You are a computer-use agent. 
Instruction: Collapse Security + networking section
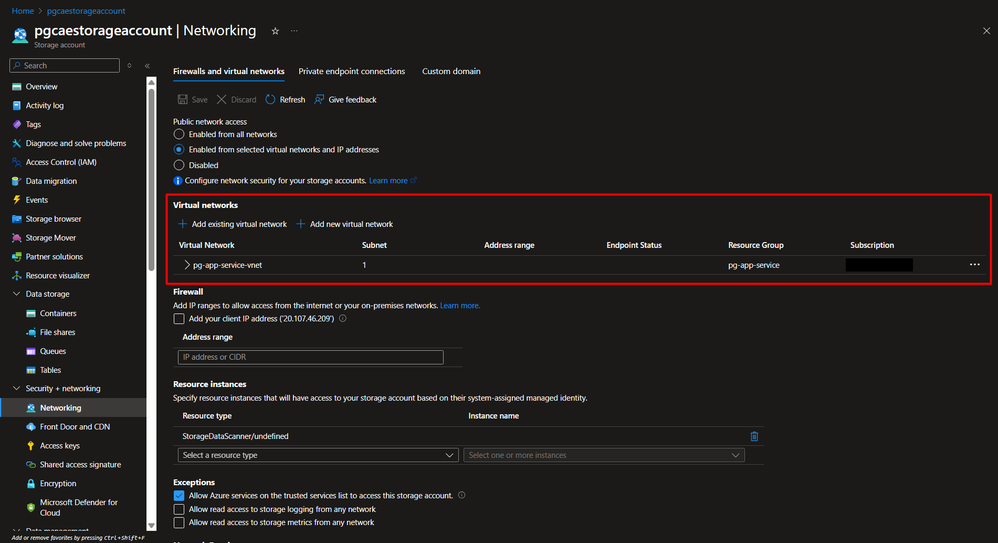point(17,388)
